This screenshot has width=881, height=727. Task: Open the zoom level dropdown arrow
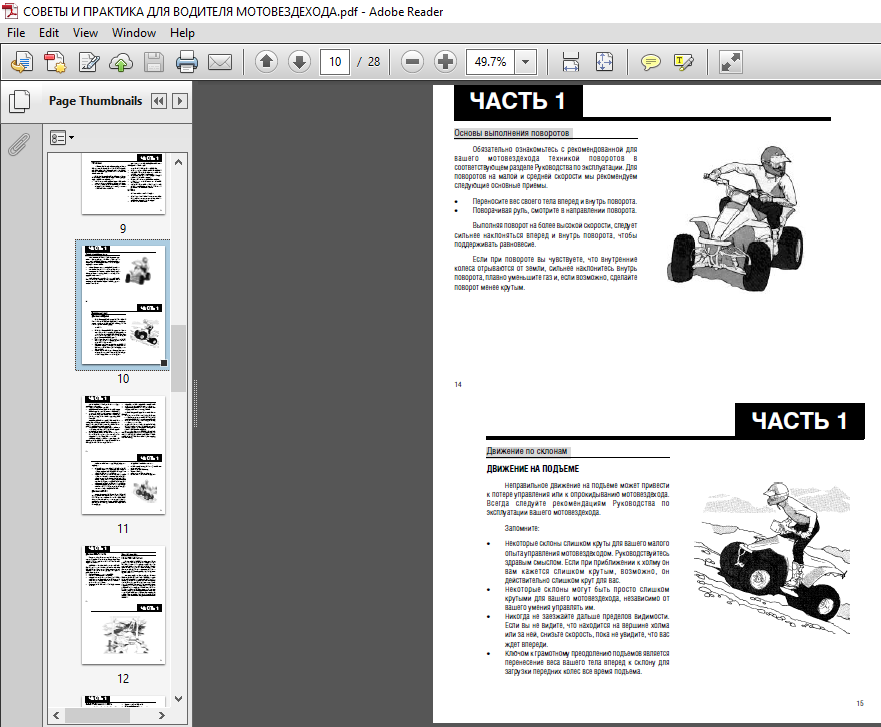525,62
